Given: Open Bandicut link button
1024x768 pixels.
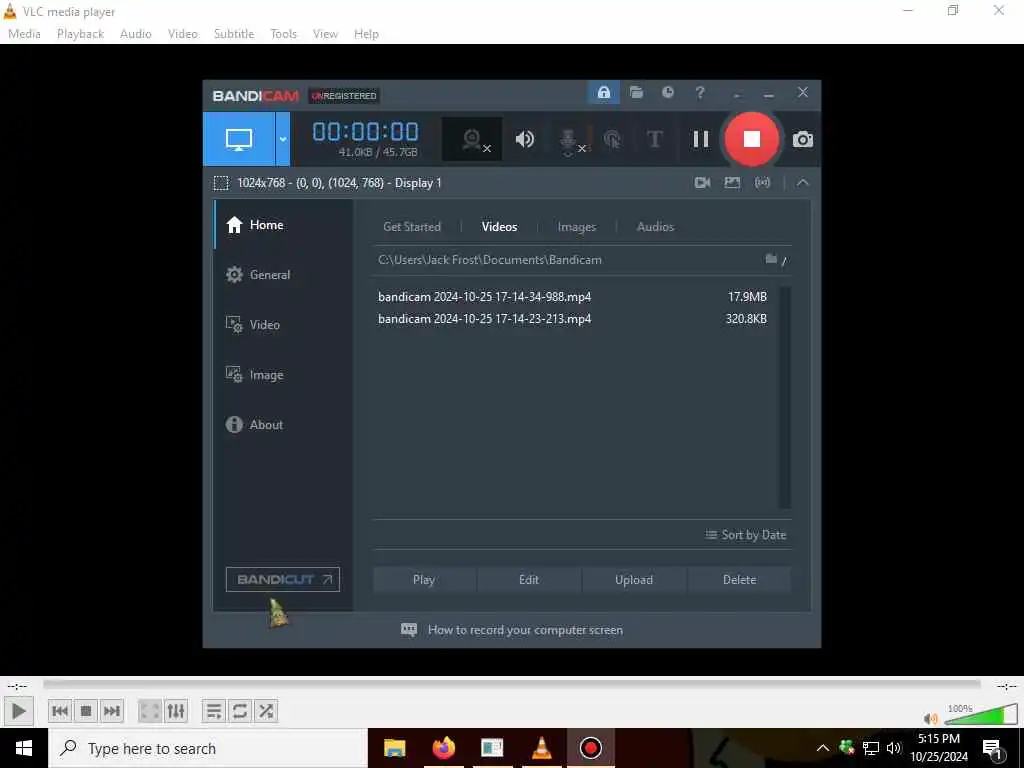Looking at the screenshot, I should (x=283, y=579).
